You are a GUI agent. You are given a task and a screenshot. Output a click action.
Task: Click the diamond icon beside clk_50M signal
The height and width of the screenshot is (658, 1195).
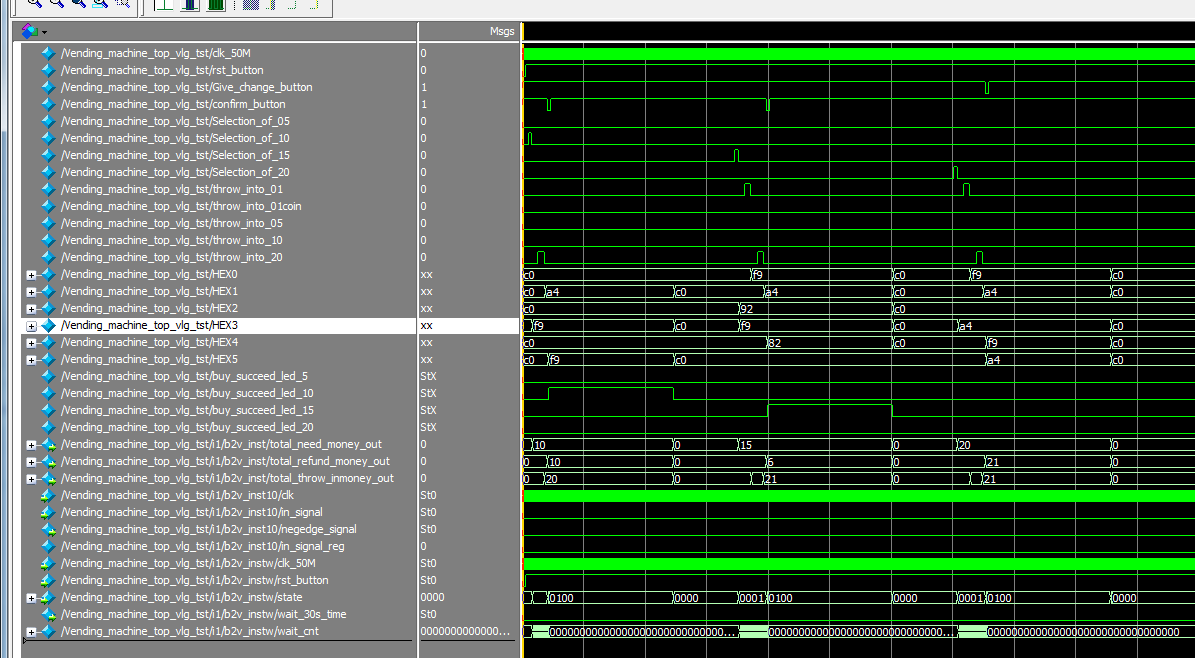click(x=48, y=53)
